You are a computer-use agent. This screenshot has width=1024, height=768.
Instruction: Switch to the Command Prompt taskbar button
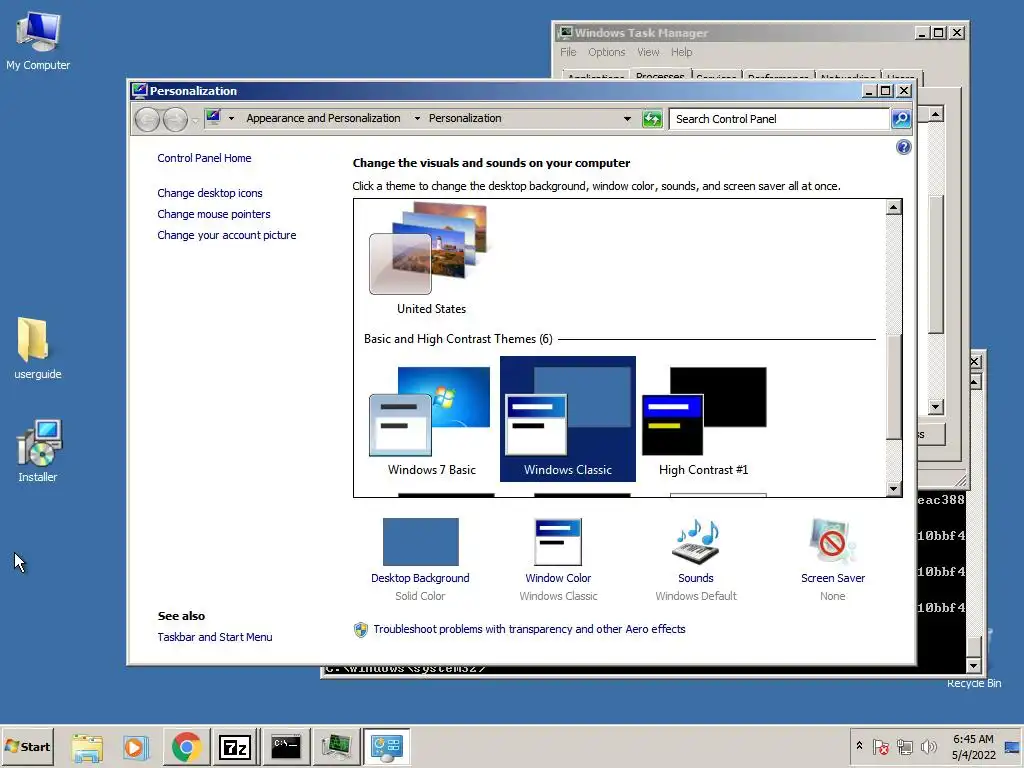coord(285,747)
